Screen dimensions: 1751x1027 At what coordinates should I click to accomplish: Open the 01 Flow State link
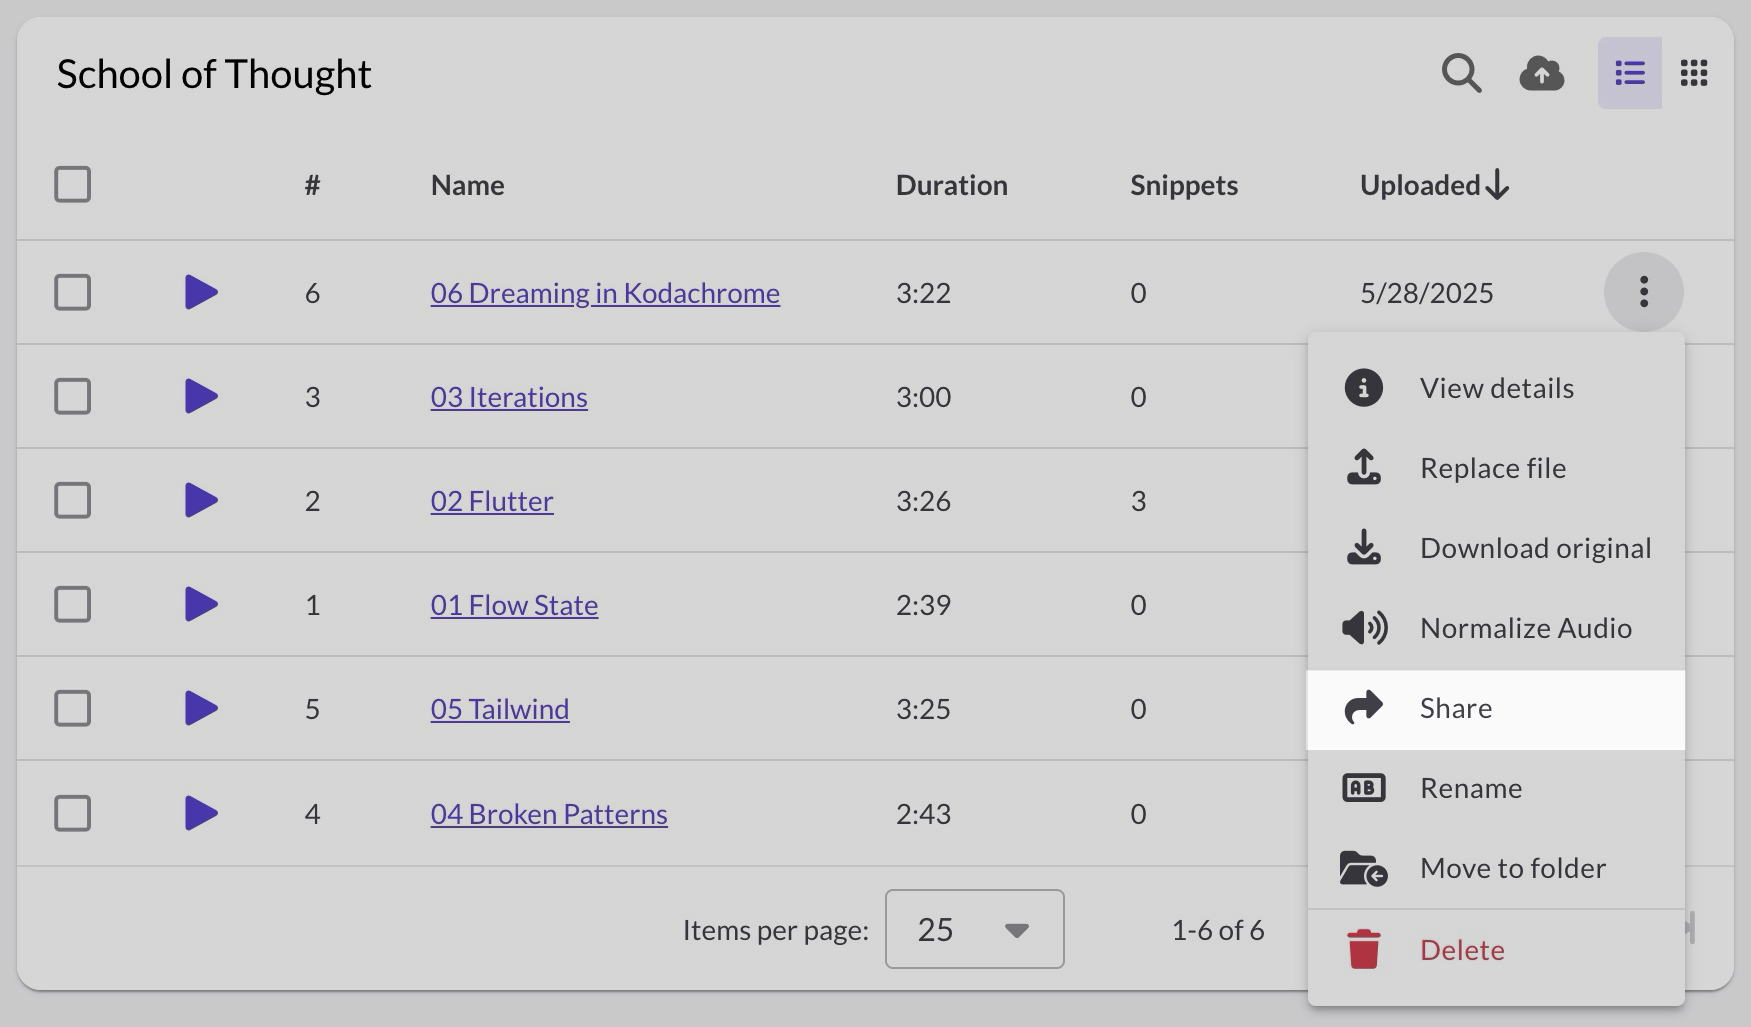[514, 605]
